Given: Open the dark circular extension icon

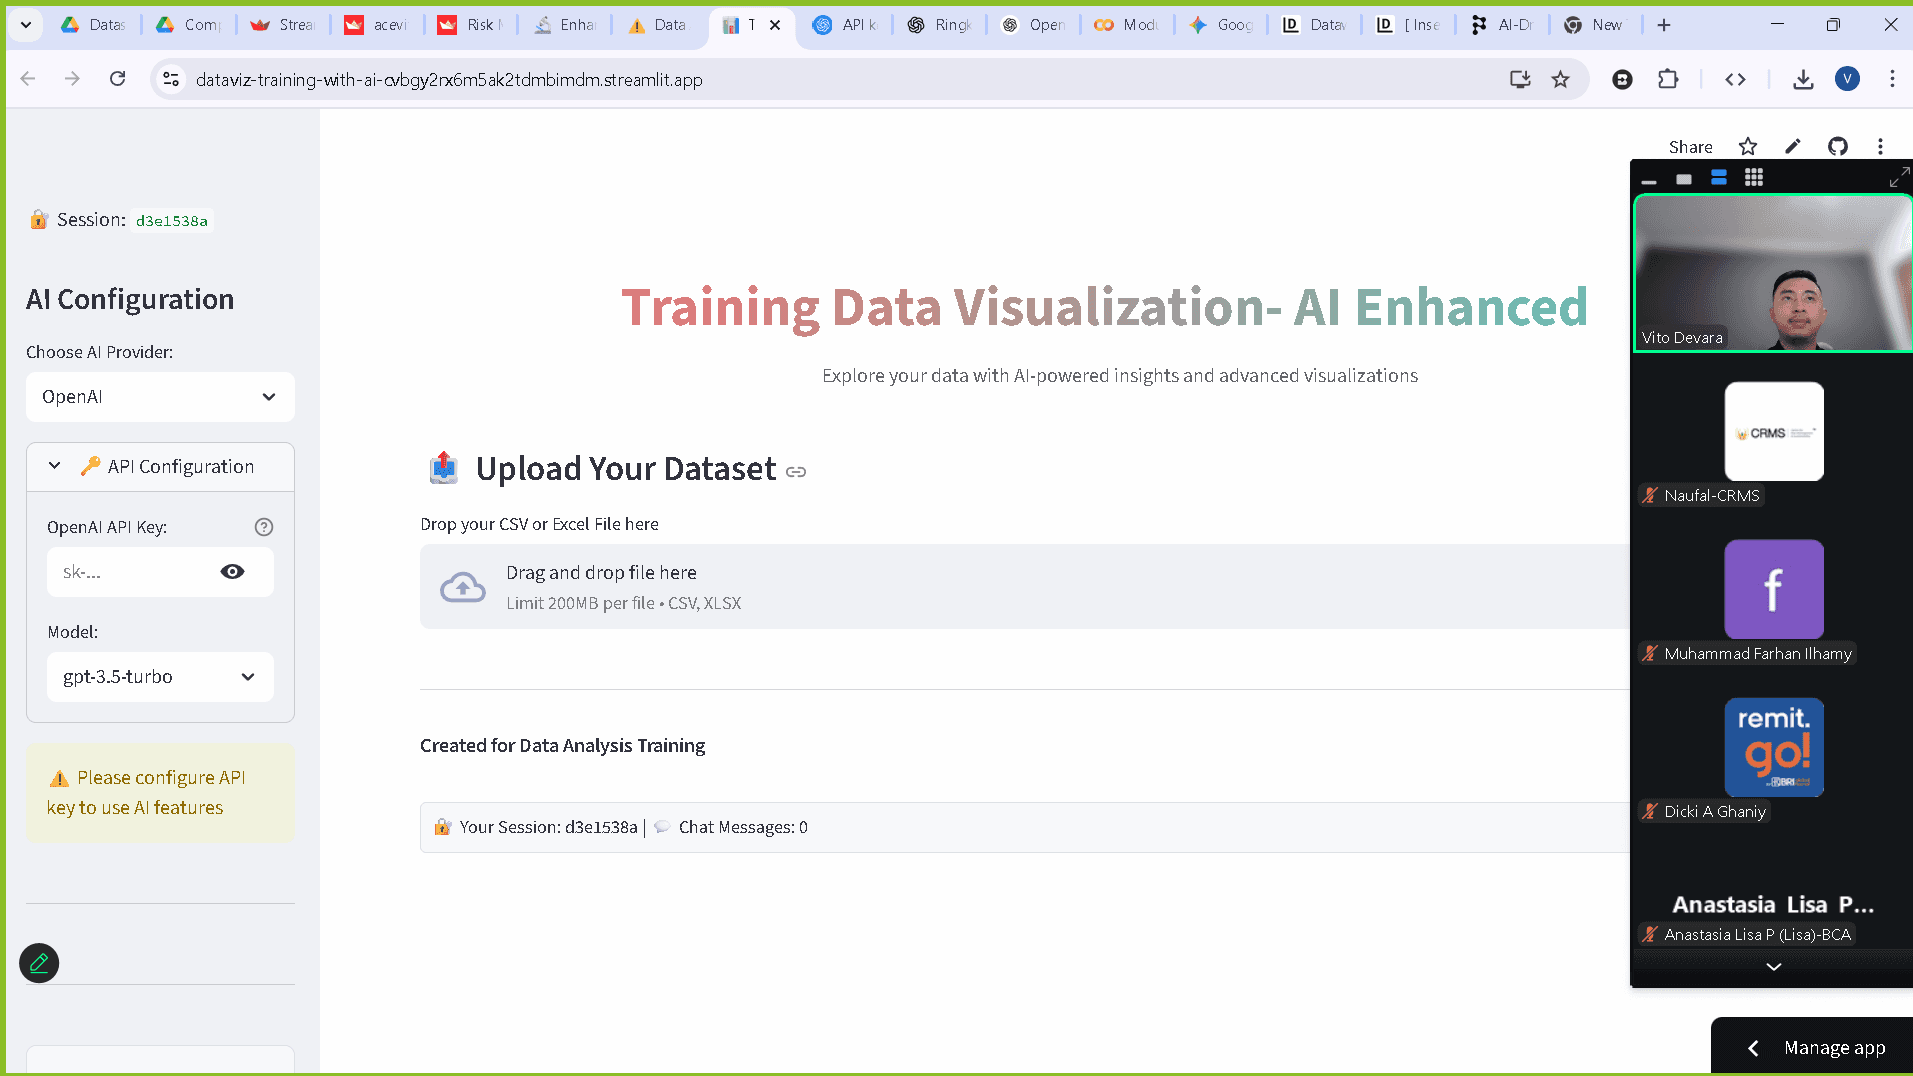Looking at the screenshot, I should coord(1622,79).
